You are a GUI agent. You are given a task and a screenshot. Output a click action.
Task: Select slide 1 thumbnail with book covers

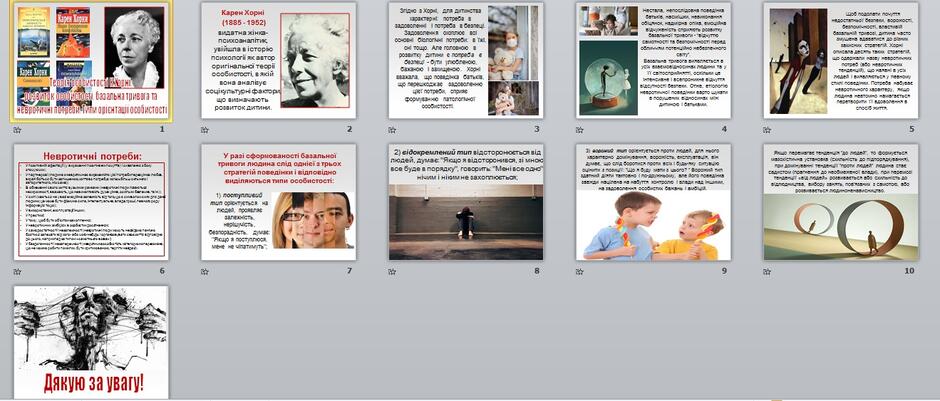pyautogui.click(x=91, y=61)
